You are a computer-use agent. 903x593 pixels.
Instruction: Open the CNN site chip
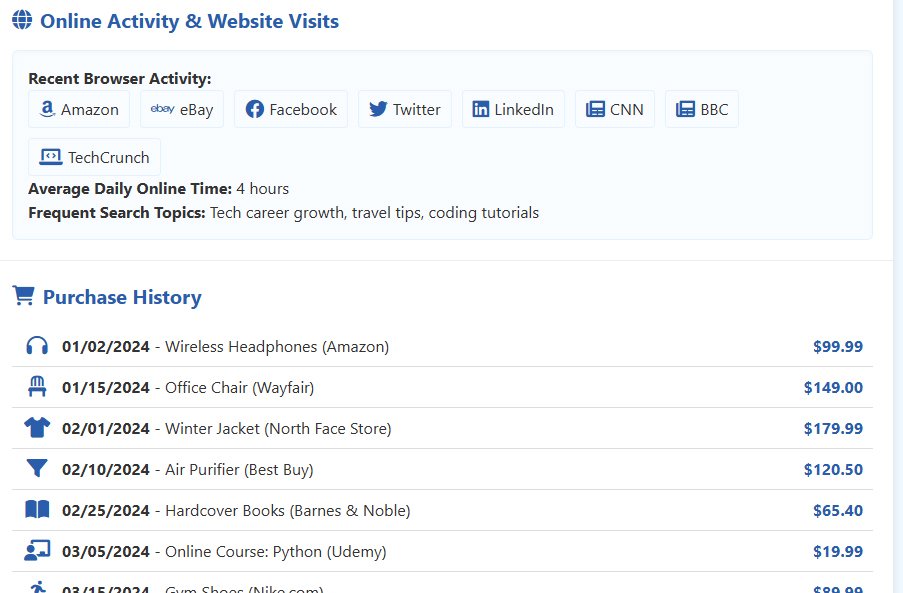click(x=614, y=109)
